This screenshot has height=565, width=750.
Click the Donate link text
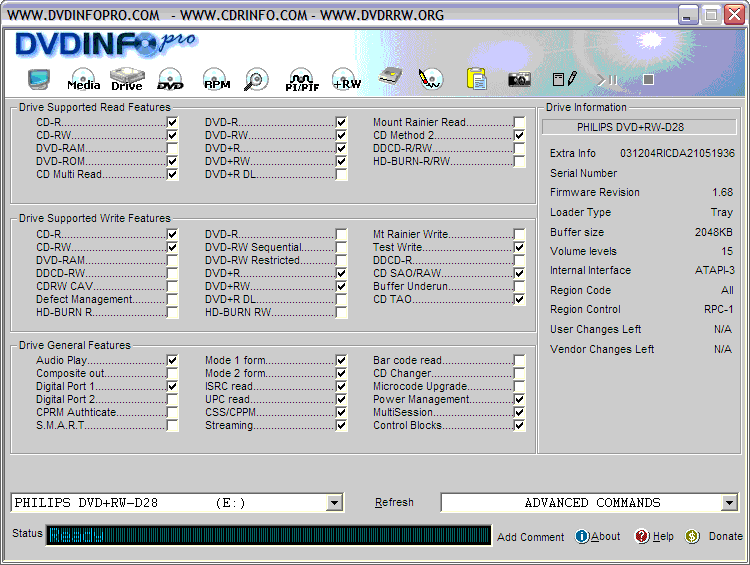726,536
